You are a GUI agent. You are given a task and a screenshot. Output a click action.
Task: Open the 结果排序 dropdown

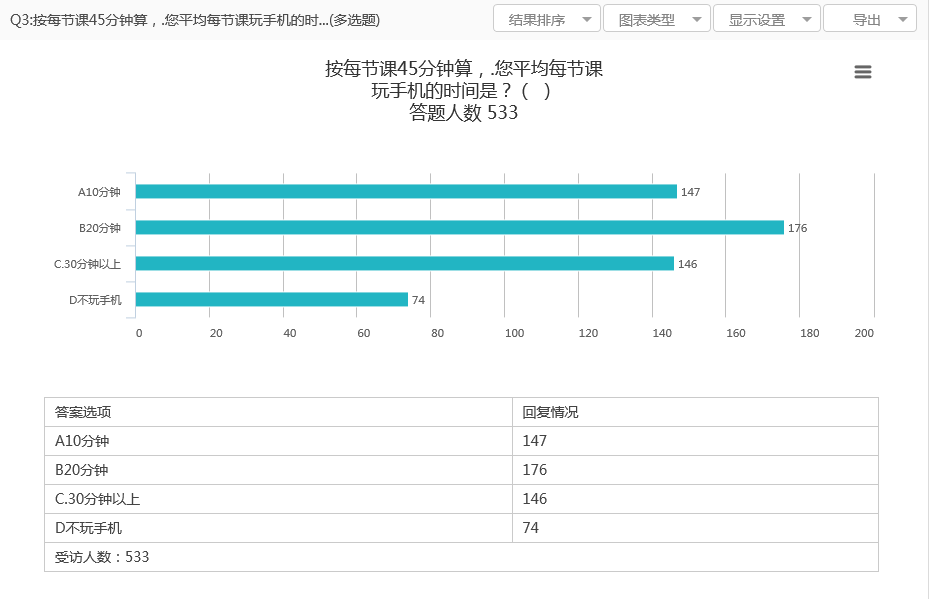click(x=547, y=19)
